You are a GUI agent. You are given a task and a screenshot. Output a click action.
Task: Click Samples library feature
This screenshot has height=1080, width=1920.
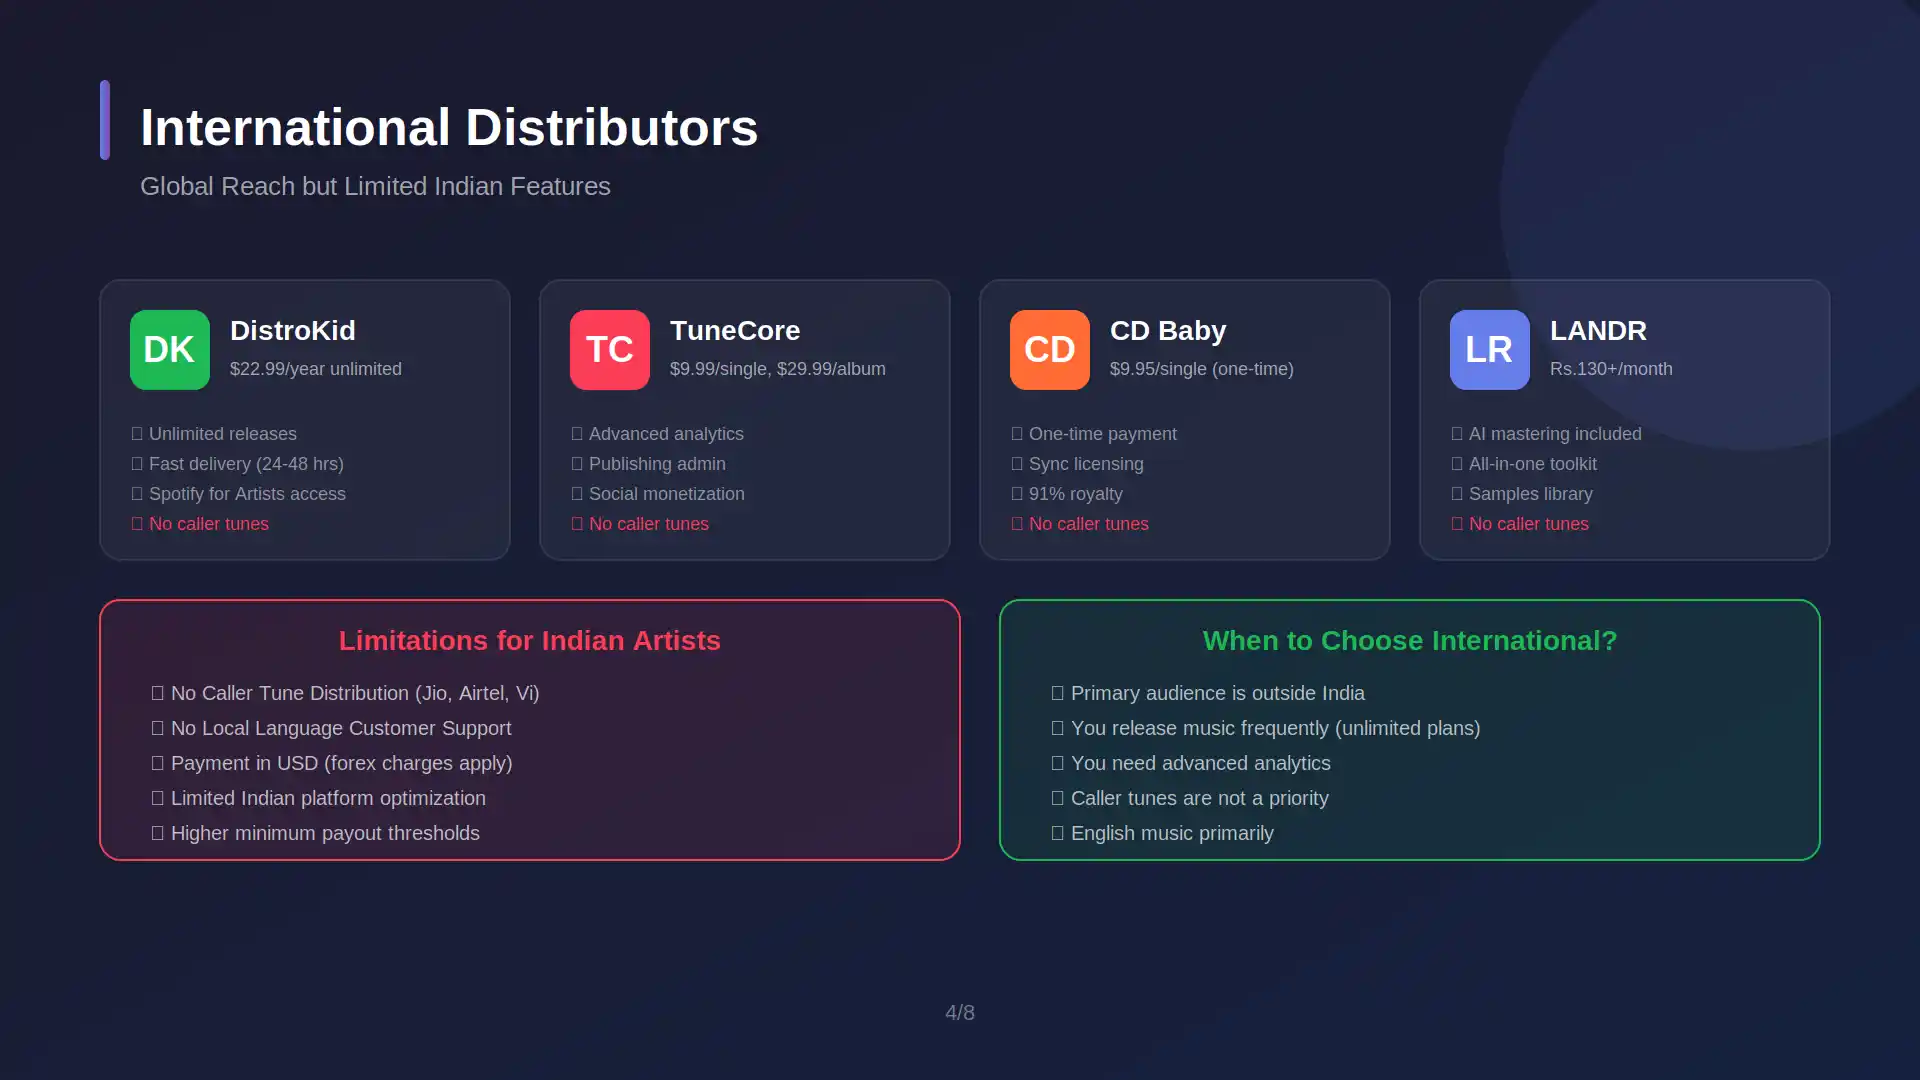click(x=1522, y=494)
